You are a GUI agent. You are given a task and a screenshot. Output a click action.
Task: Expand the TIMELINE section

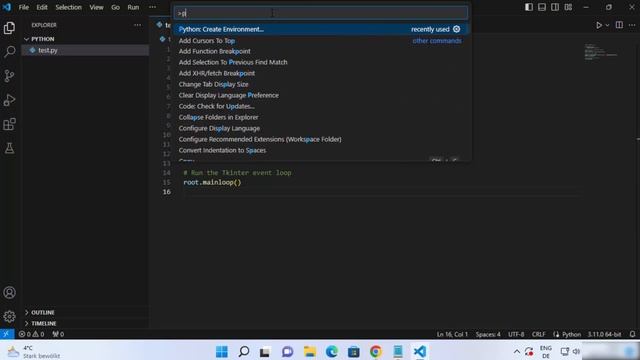pos(85,324)
